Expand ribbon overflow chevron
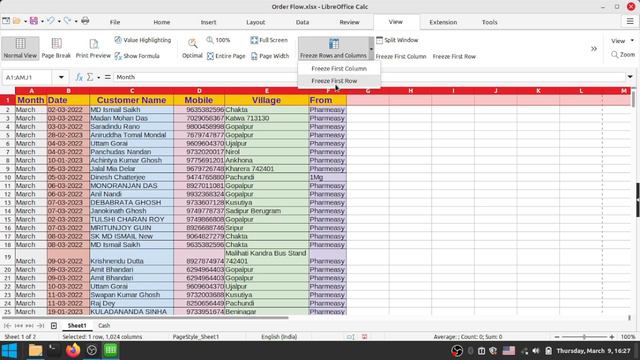 (594, 49)
